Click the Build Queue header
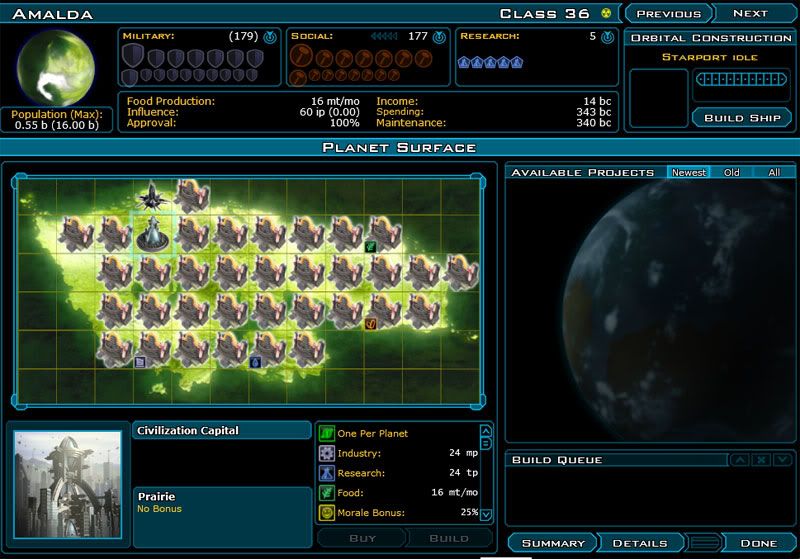This screenshot has height=559, width=800. 557,460
